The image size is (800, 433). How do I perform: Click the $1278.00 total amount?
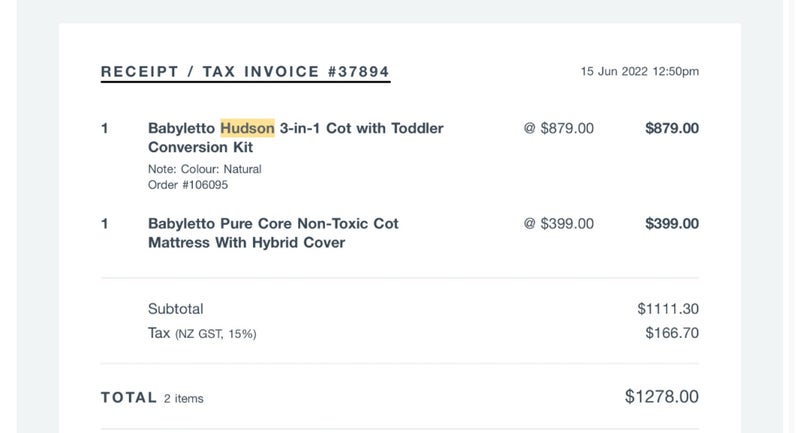click(x=662, y=396)
